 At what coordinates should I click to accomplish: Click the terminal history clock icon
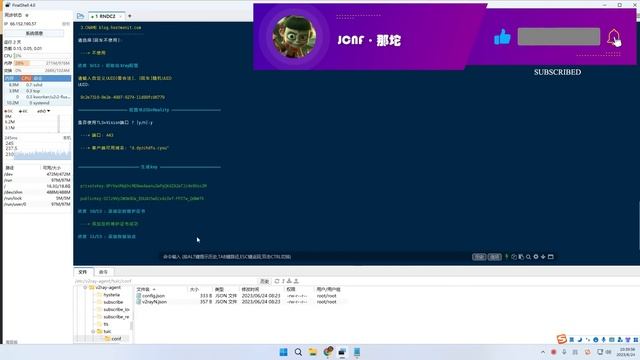click(514, 257)
